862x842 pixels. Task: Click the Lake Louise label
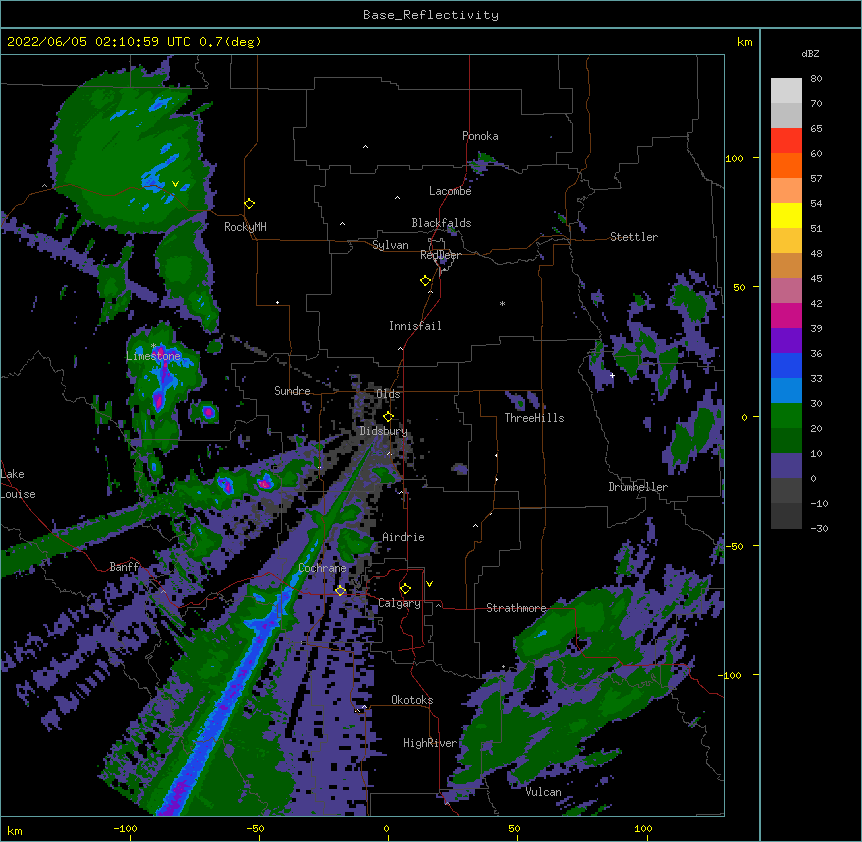(18, 484)
